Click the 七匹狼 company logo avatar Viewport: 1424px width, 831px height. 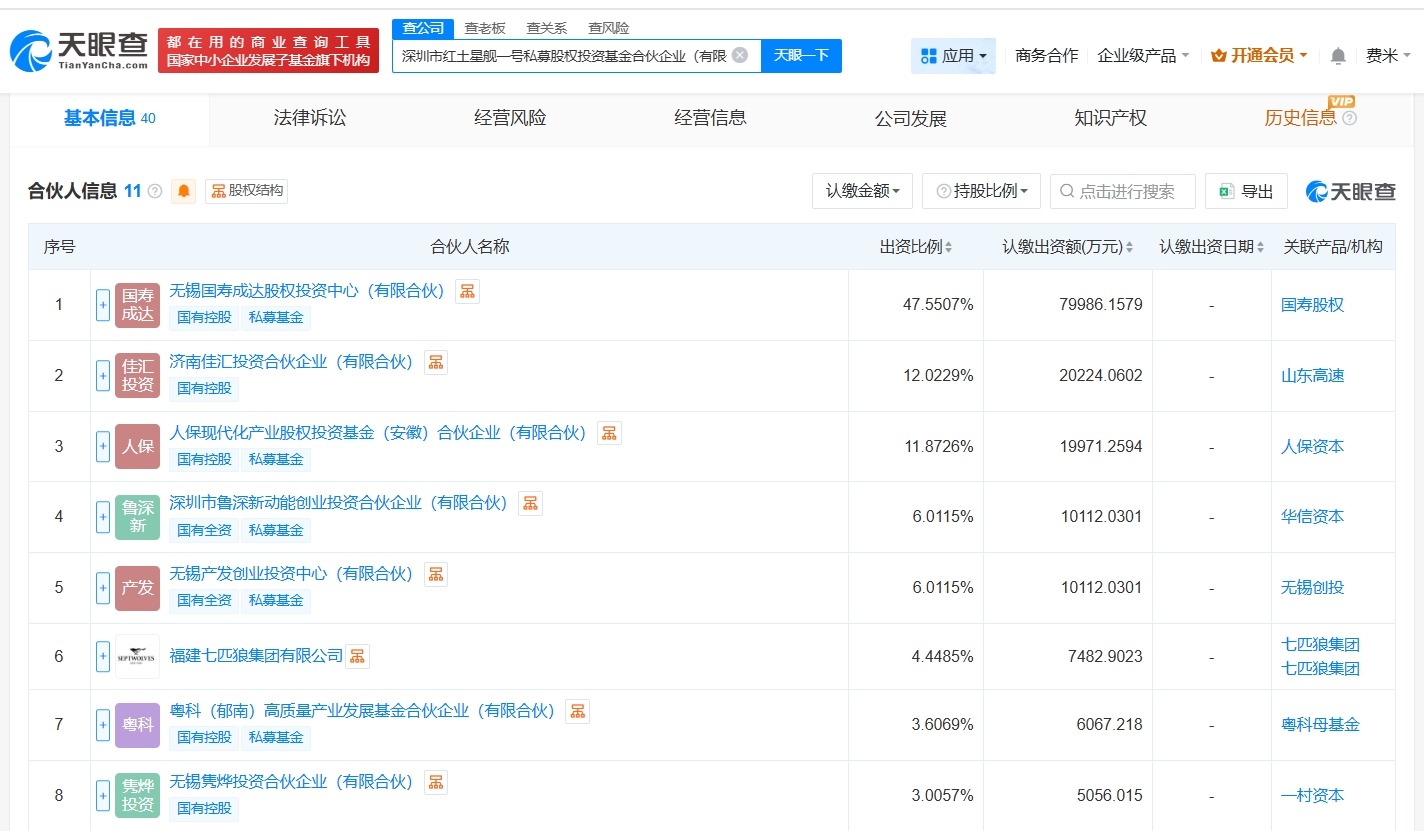click(x=137, y=656)
